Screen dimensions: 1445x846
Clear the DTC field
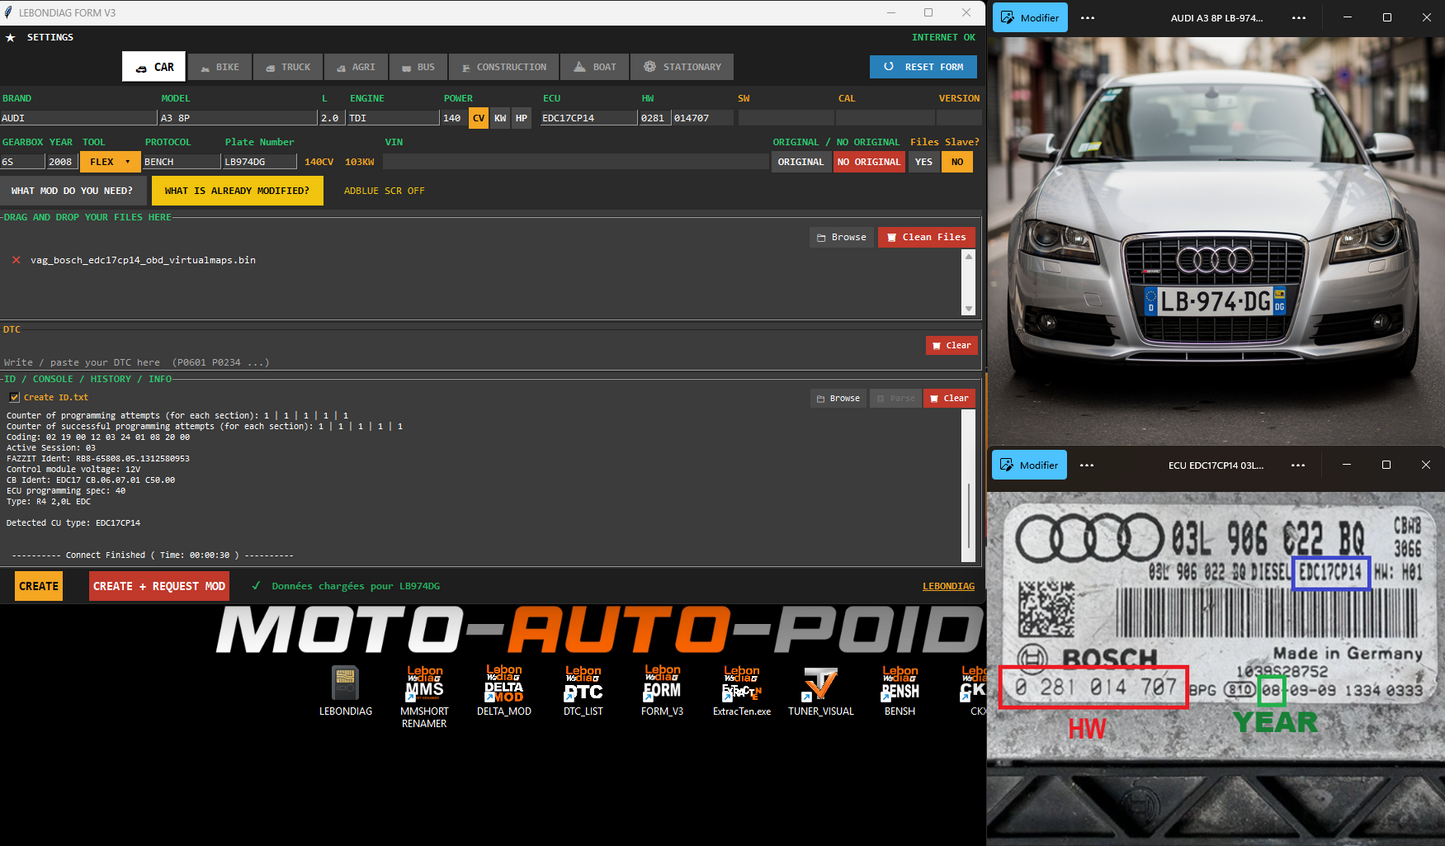click(x=951, y=345)
